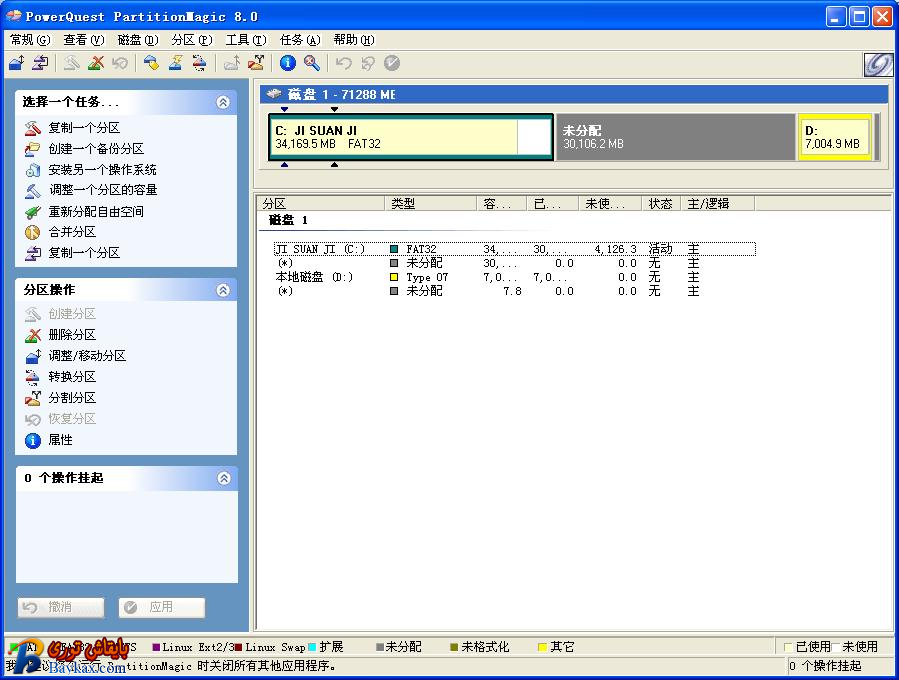
Task: Click the Copy partition toolbar icon
Action: tap(40, 62)
